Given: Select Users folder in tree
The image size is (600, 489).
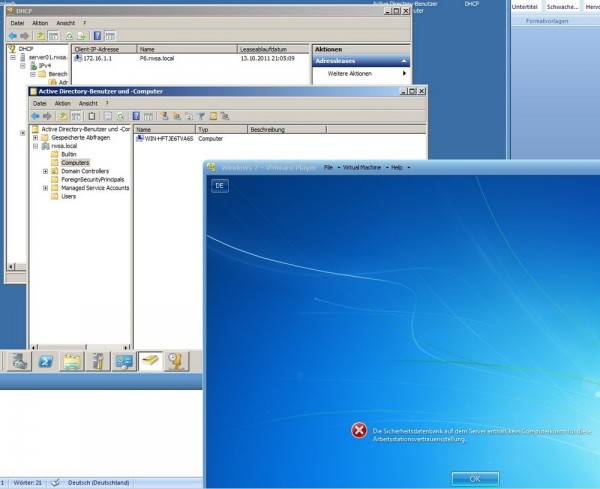Looking at the screenshot, I should point(69,197).
